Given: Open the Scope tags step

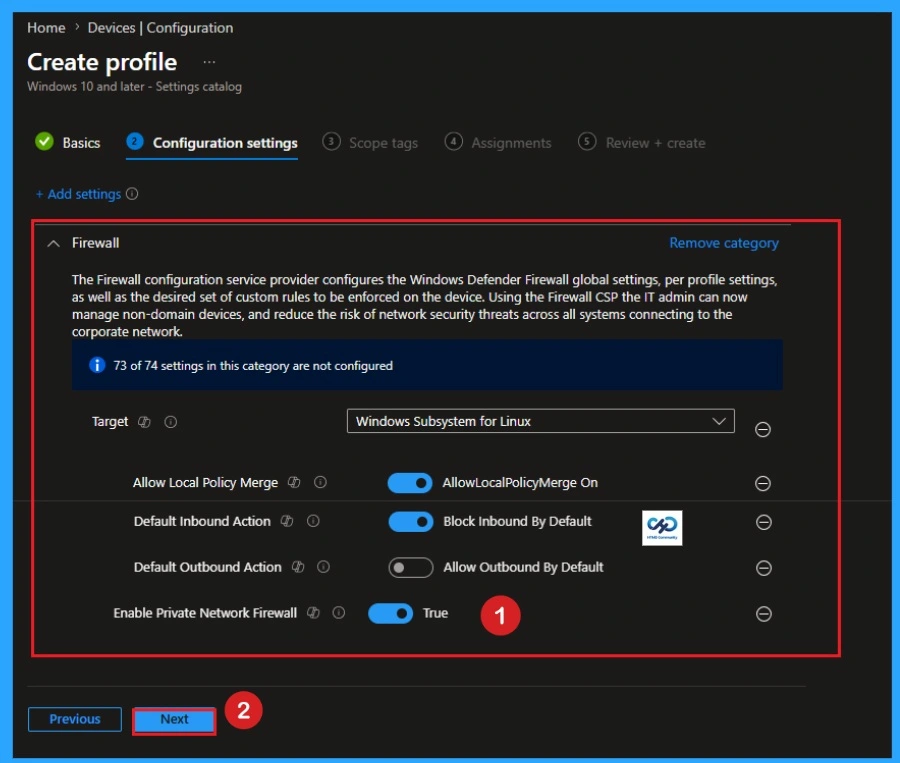Looking at the screenshot, I should pyautogui.click(x=370, y=142).
